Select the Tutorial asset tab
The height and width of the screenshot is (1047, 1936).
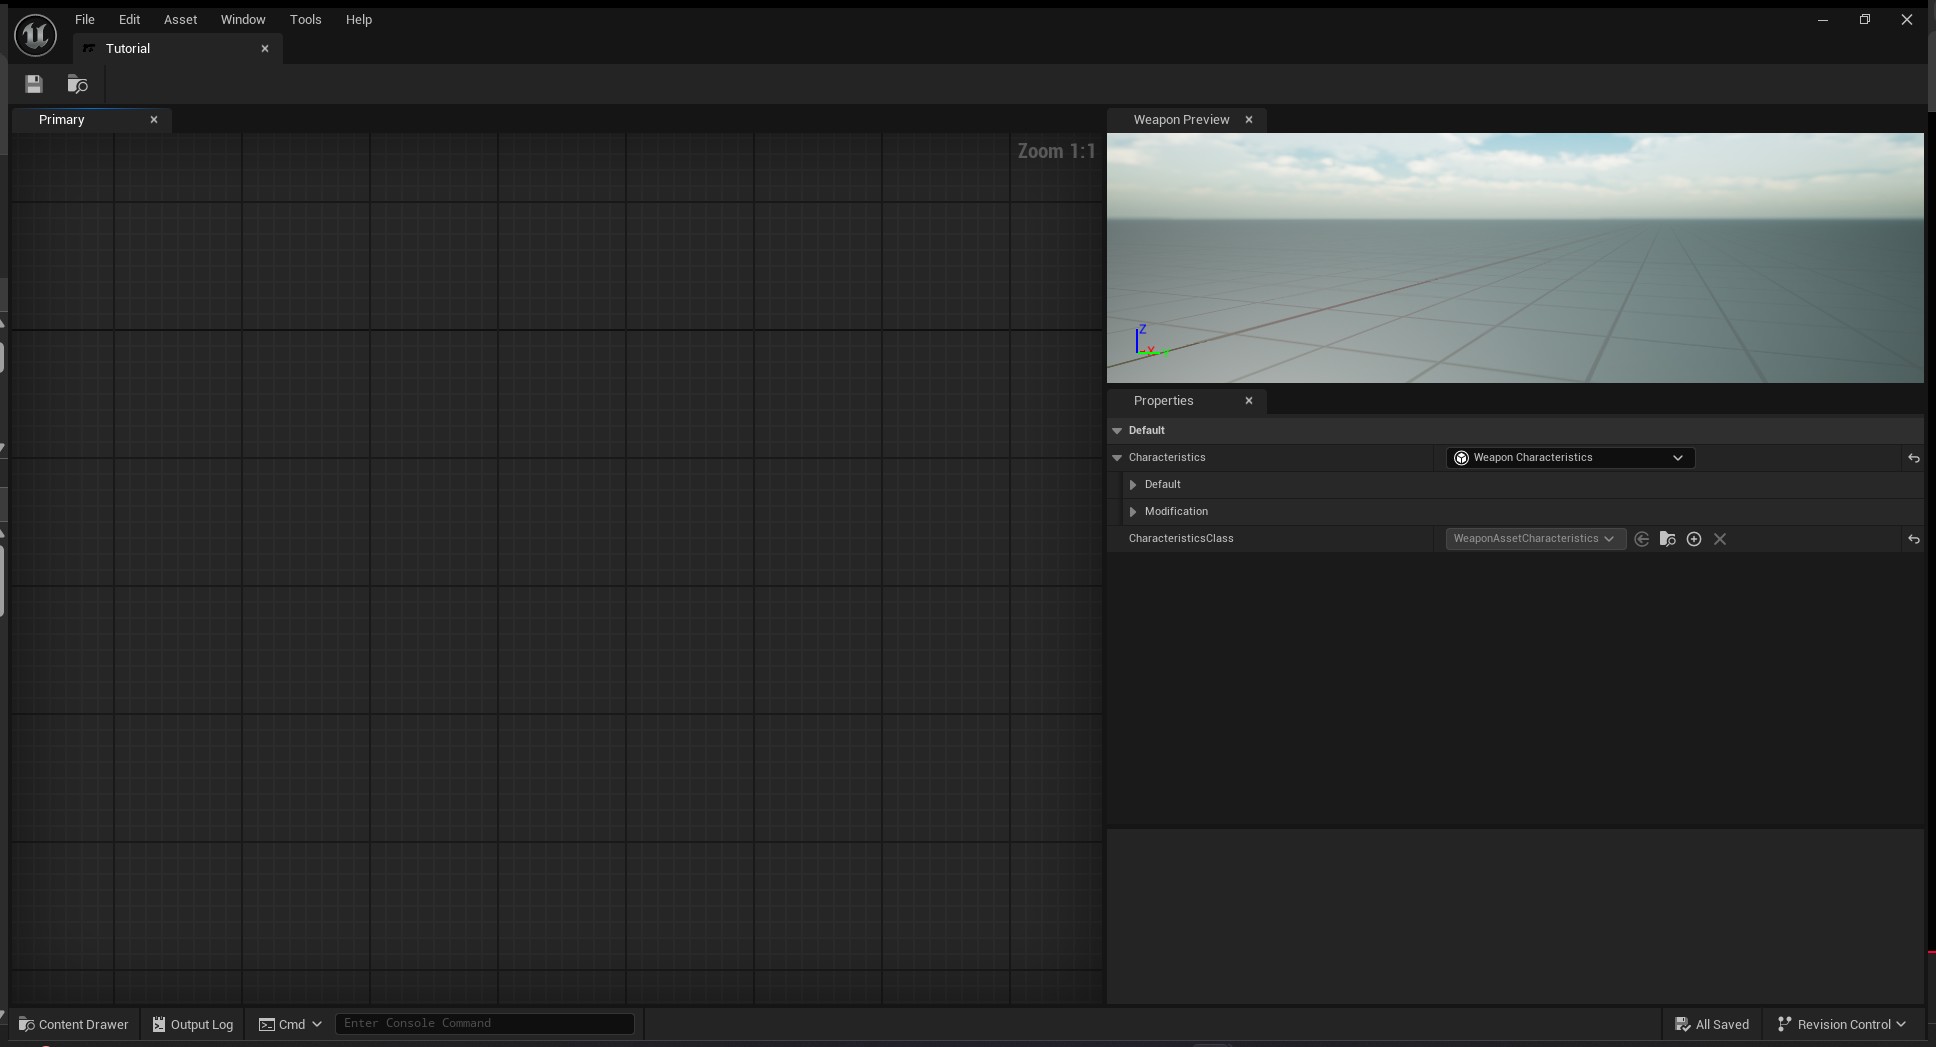tap(178, 48)
